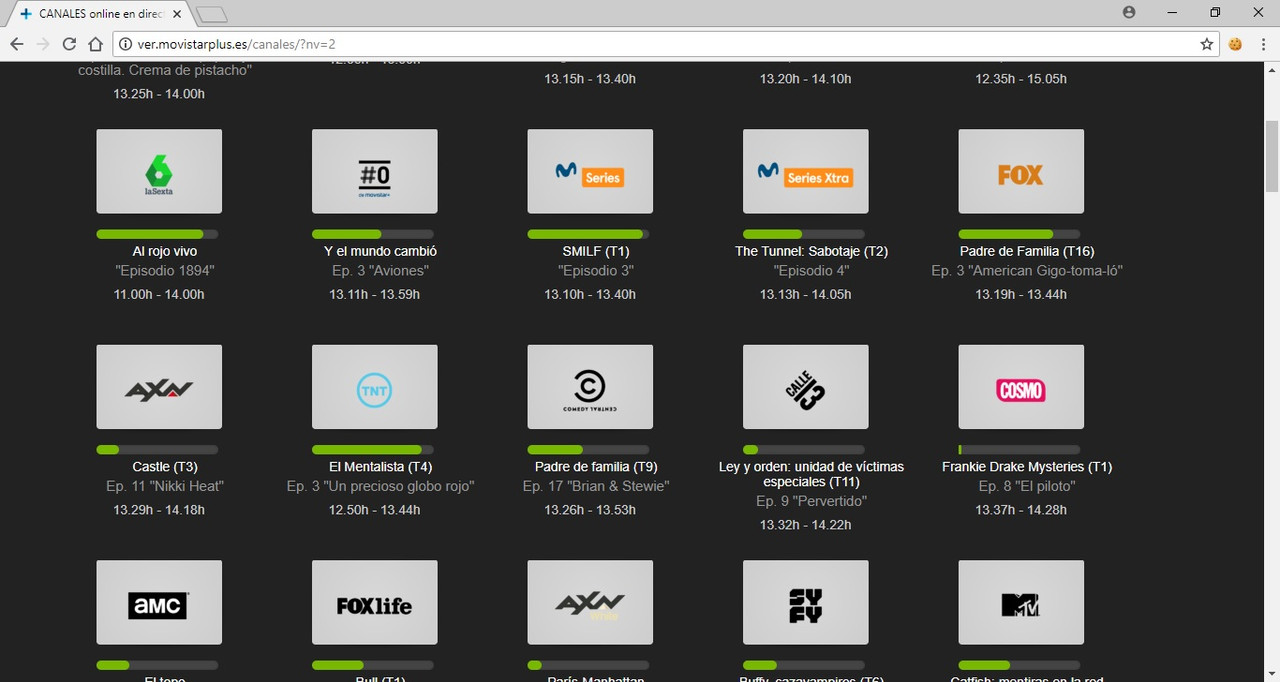Click the SMILF (T1) title

point(596,251)
